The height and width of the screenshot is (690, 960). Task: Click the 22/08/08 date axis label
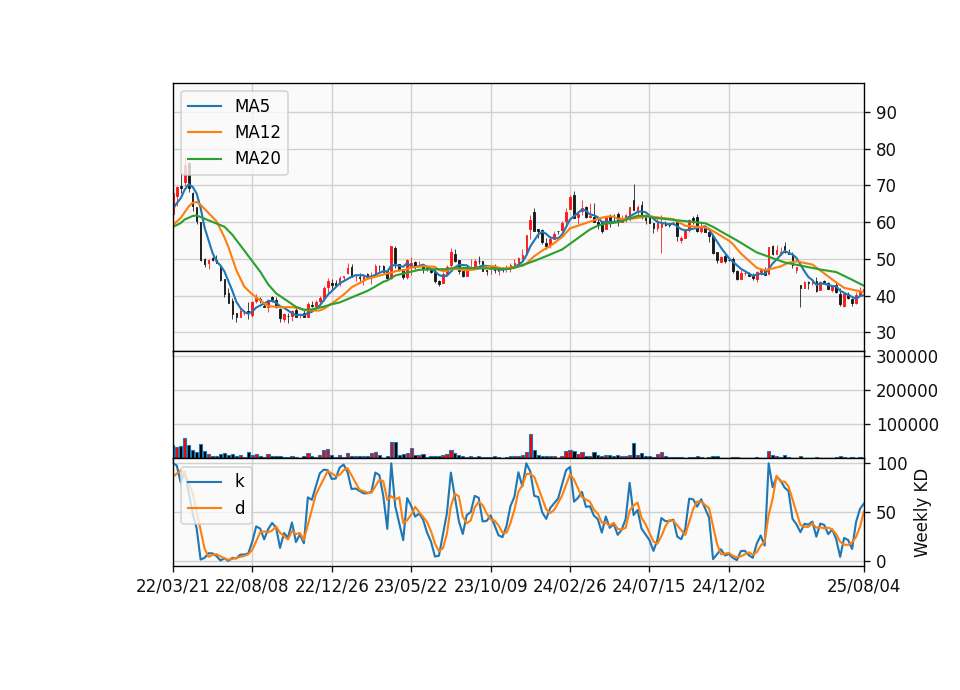(252, 586)
